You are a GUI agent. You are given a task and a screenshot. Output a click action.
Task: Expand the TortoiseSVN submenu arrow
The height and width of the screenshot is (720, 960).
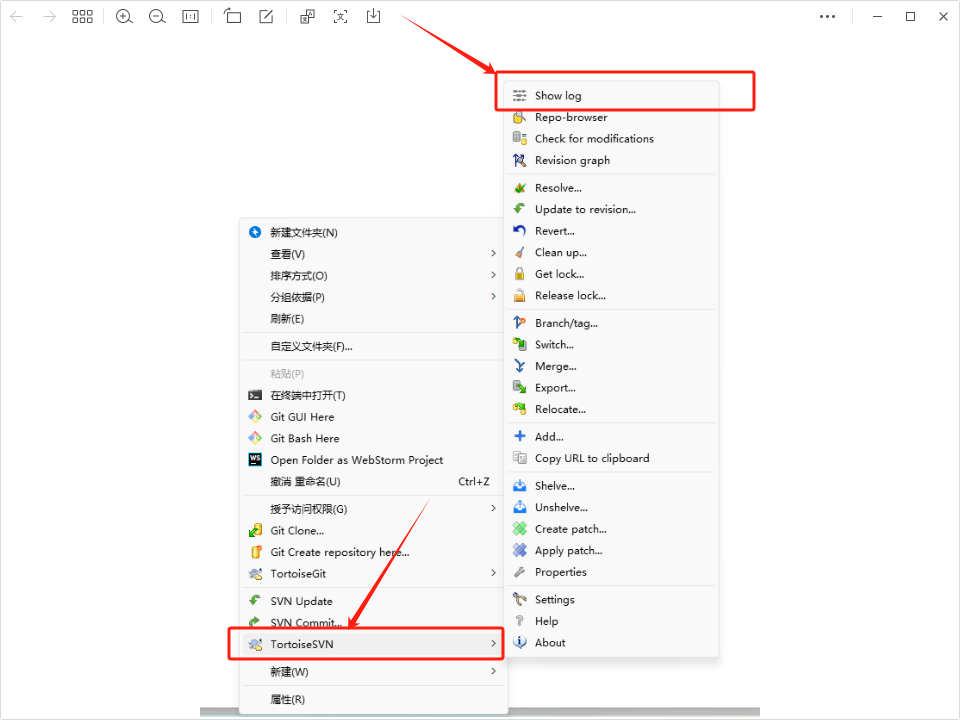coord(493,643)
